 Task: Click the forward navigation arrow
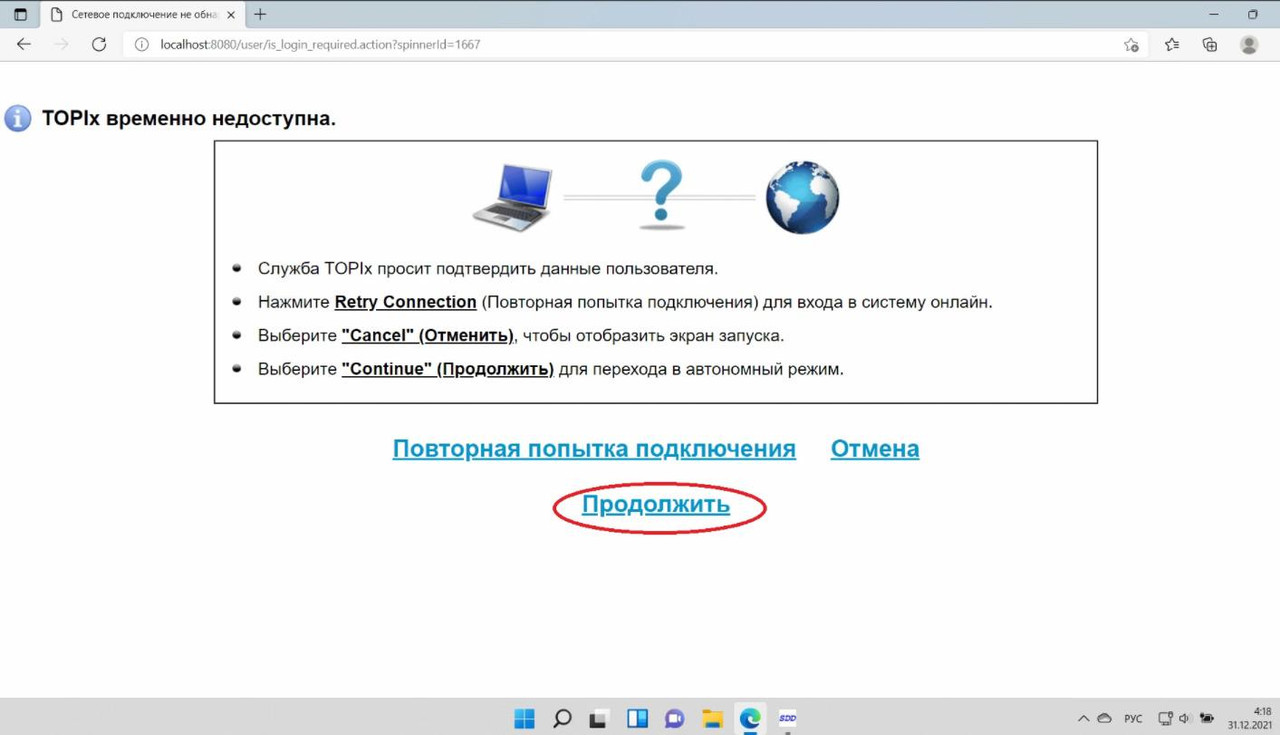tap(62, 44)
